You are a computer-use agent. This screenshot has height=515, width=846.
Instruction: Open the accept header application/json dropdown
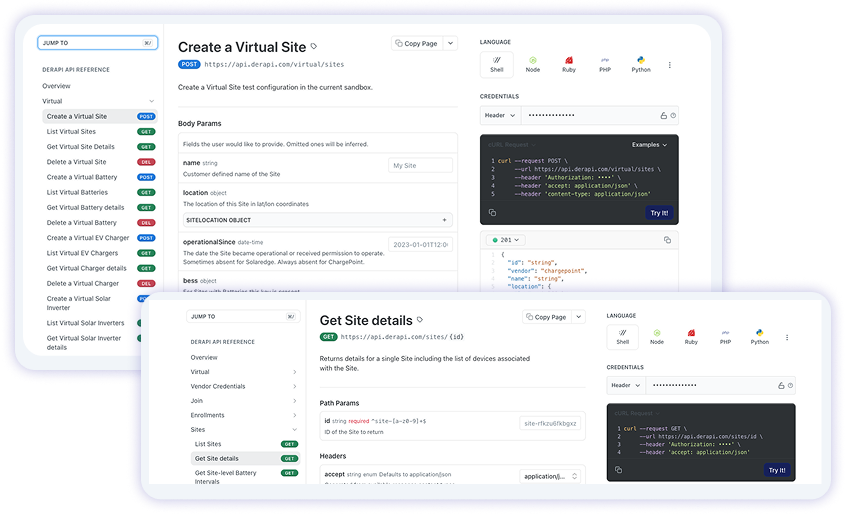tap(550, 476)
